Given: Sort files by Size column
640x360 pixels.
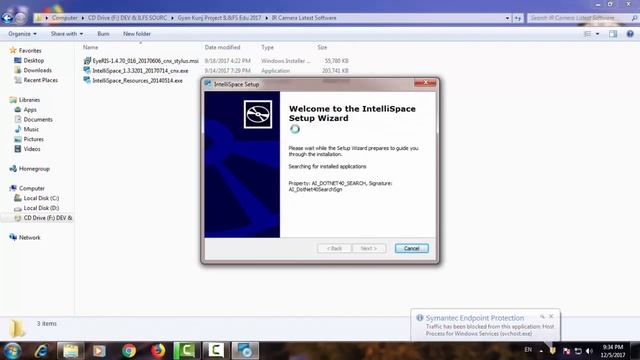Looking at the screenshot, I should 322,47.
